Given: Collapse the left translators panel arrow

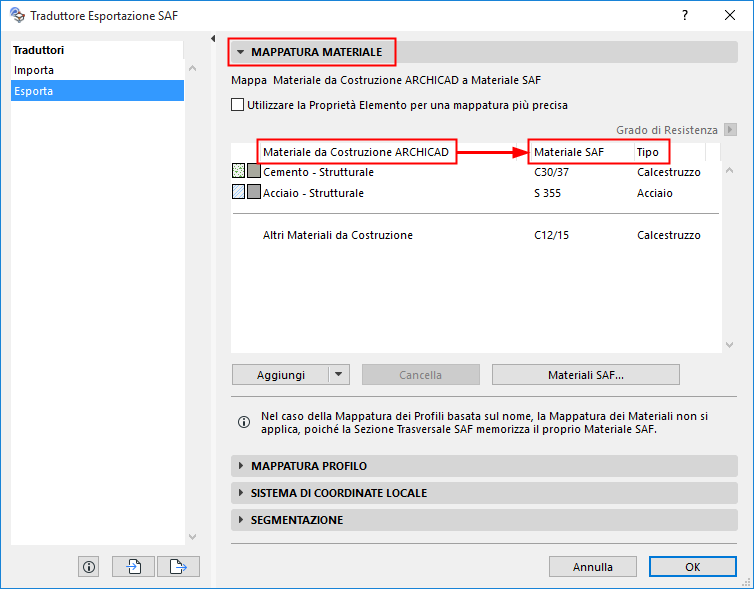Looking at the screenshot, I should tap(213, 38).
